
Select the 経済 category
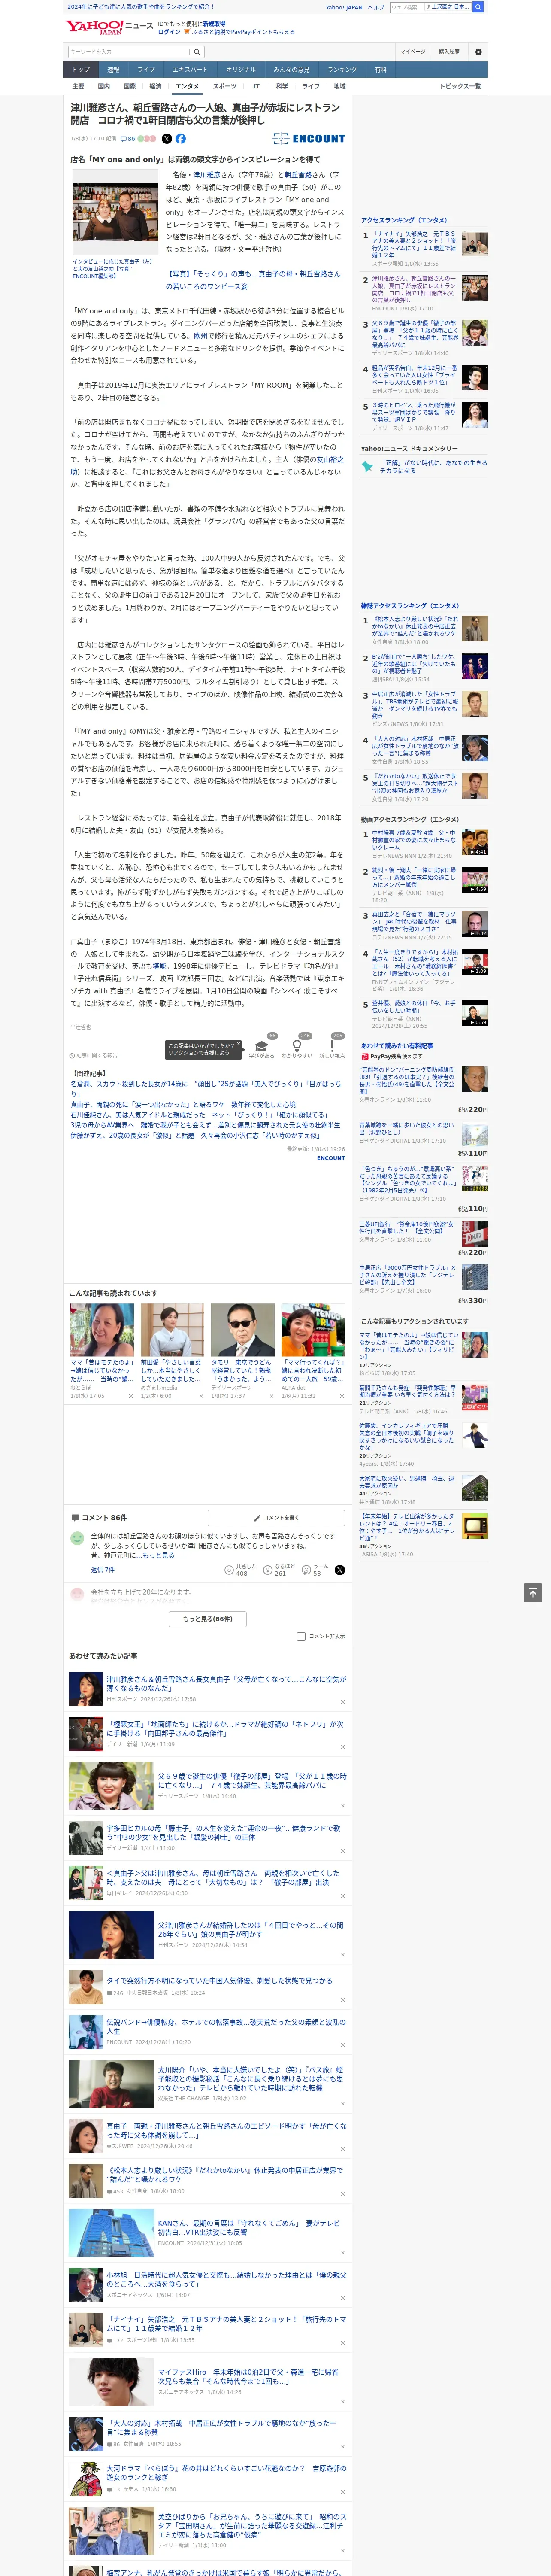pyautogui.click(x=155, y=86)
